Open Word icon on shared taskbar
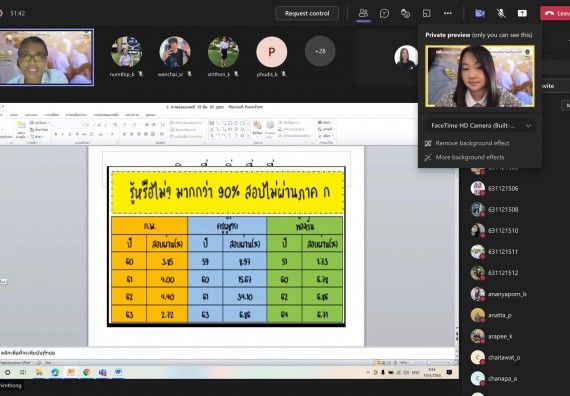Image resolution: width=570 pixels, height=396 pixels. pos(118,372)
